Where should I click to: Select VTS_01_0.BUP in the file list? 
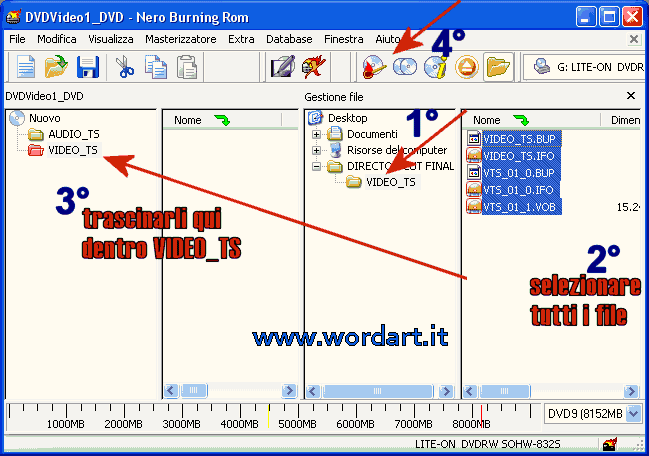[519, 173]
